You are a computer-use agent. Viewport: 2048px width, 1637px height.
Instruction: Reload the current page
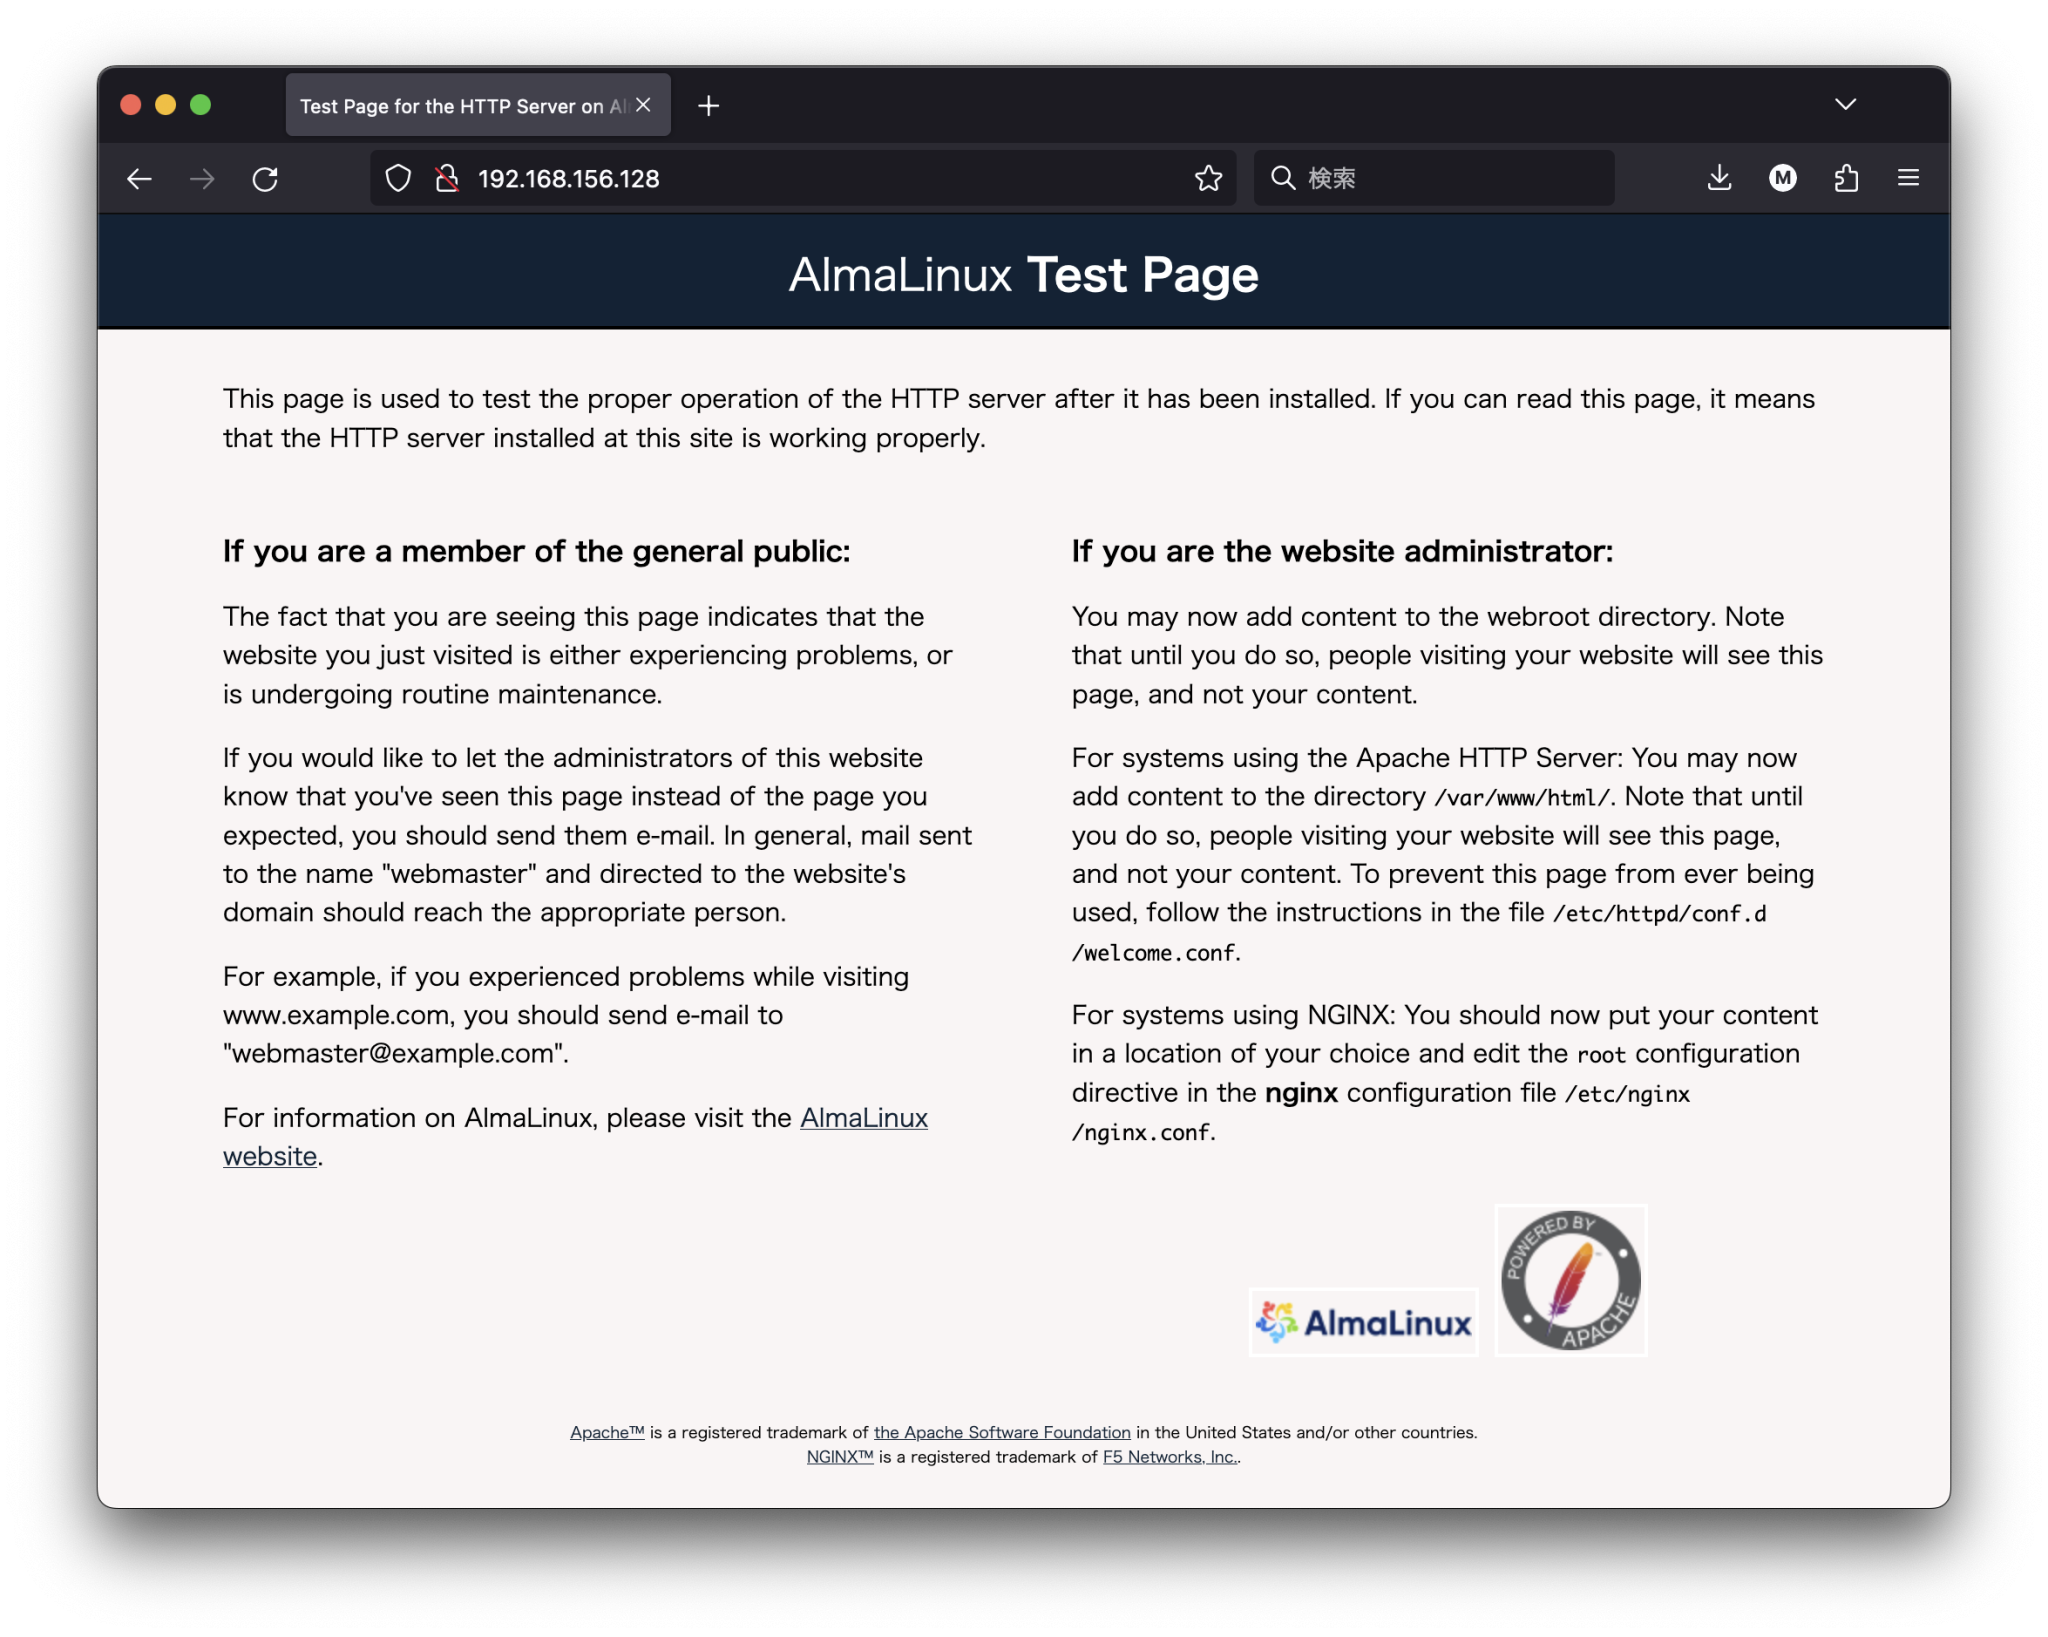(x=266, y=178)
